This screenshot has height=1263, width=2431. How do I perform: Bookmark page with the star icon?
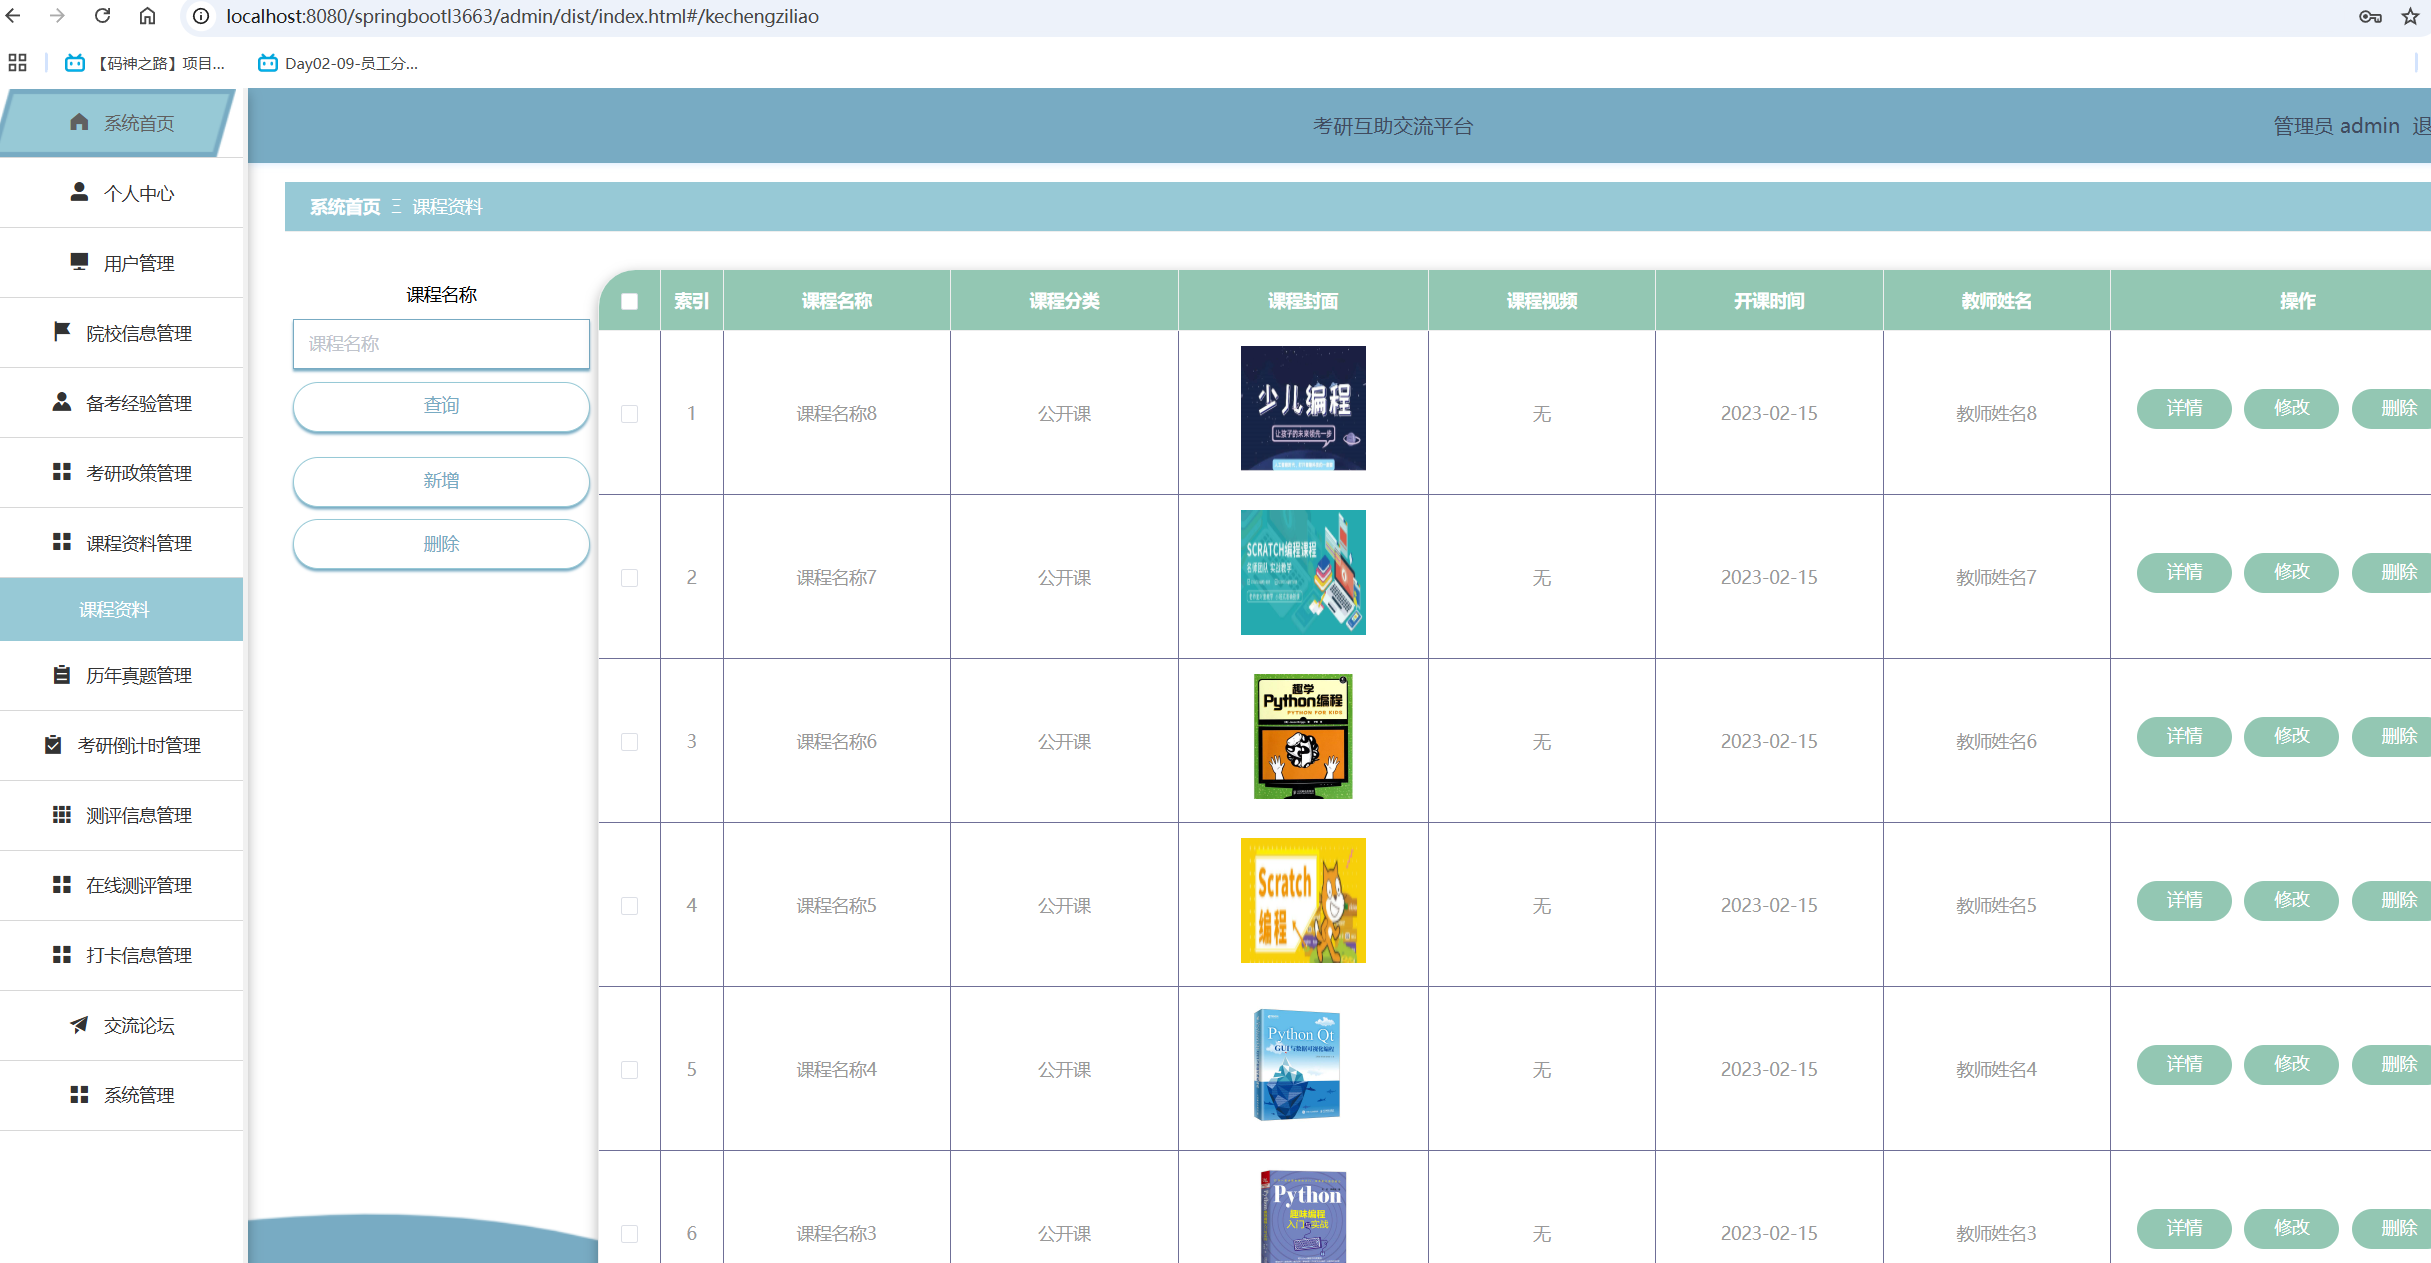tap(2410, 16)
